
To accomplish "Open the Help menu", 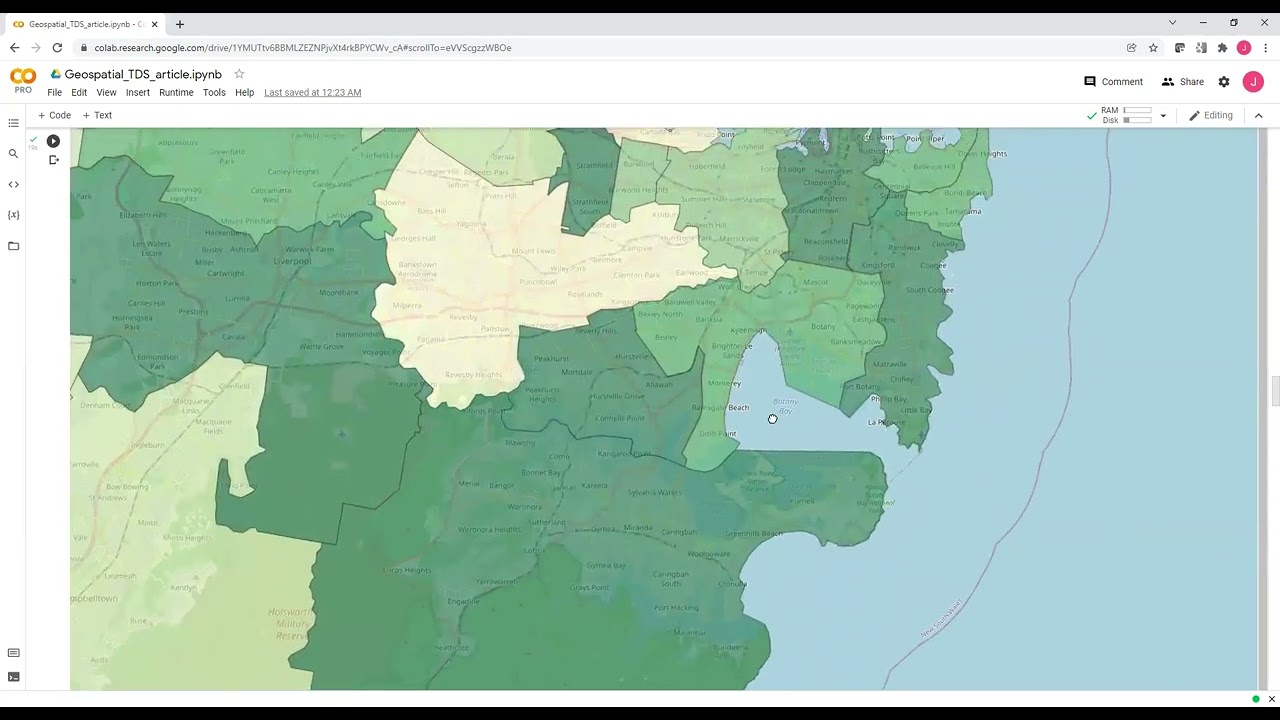I will pyautogui.click(x=244, y=93).
